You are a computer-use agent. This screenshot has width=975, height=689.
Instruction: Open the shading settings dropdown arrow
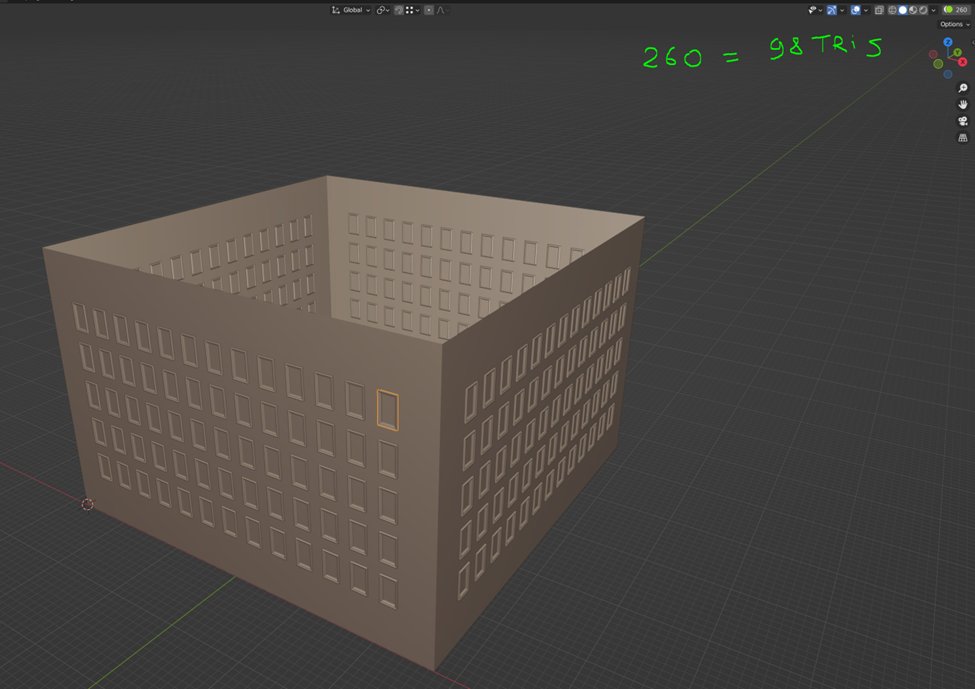tap(934, 10)
